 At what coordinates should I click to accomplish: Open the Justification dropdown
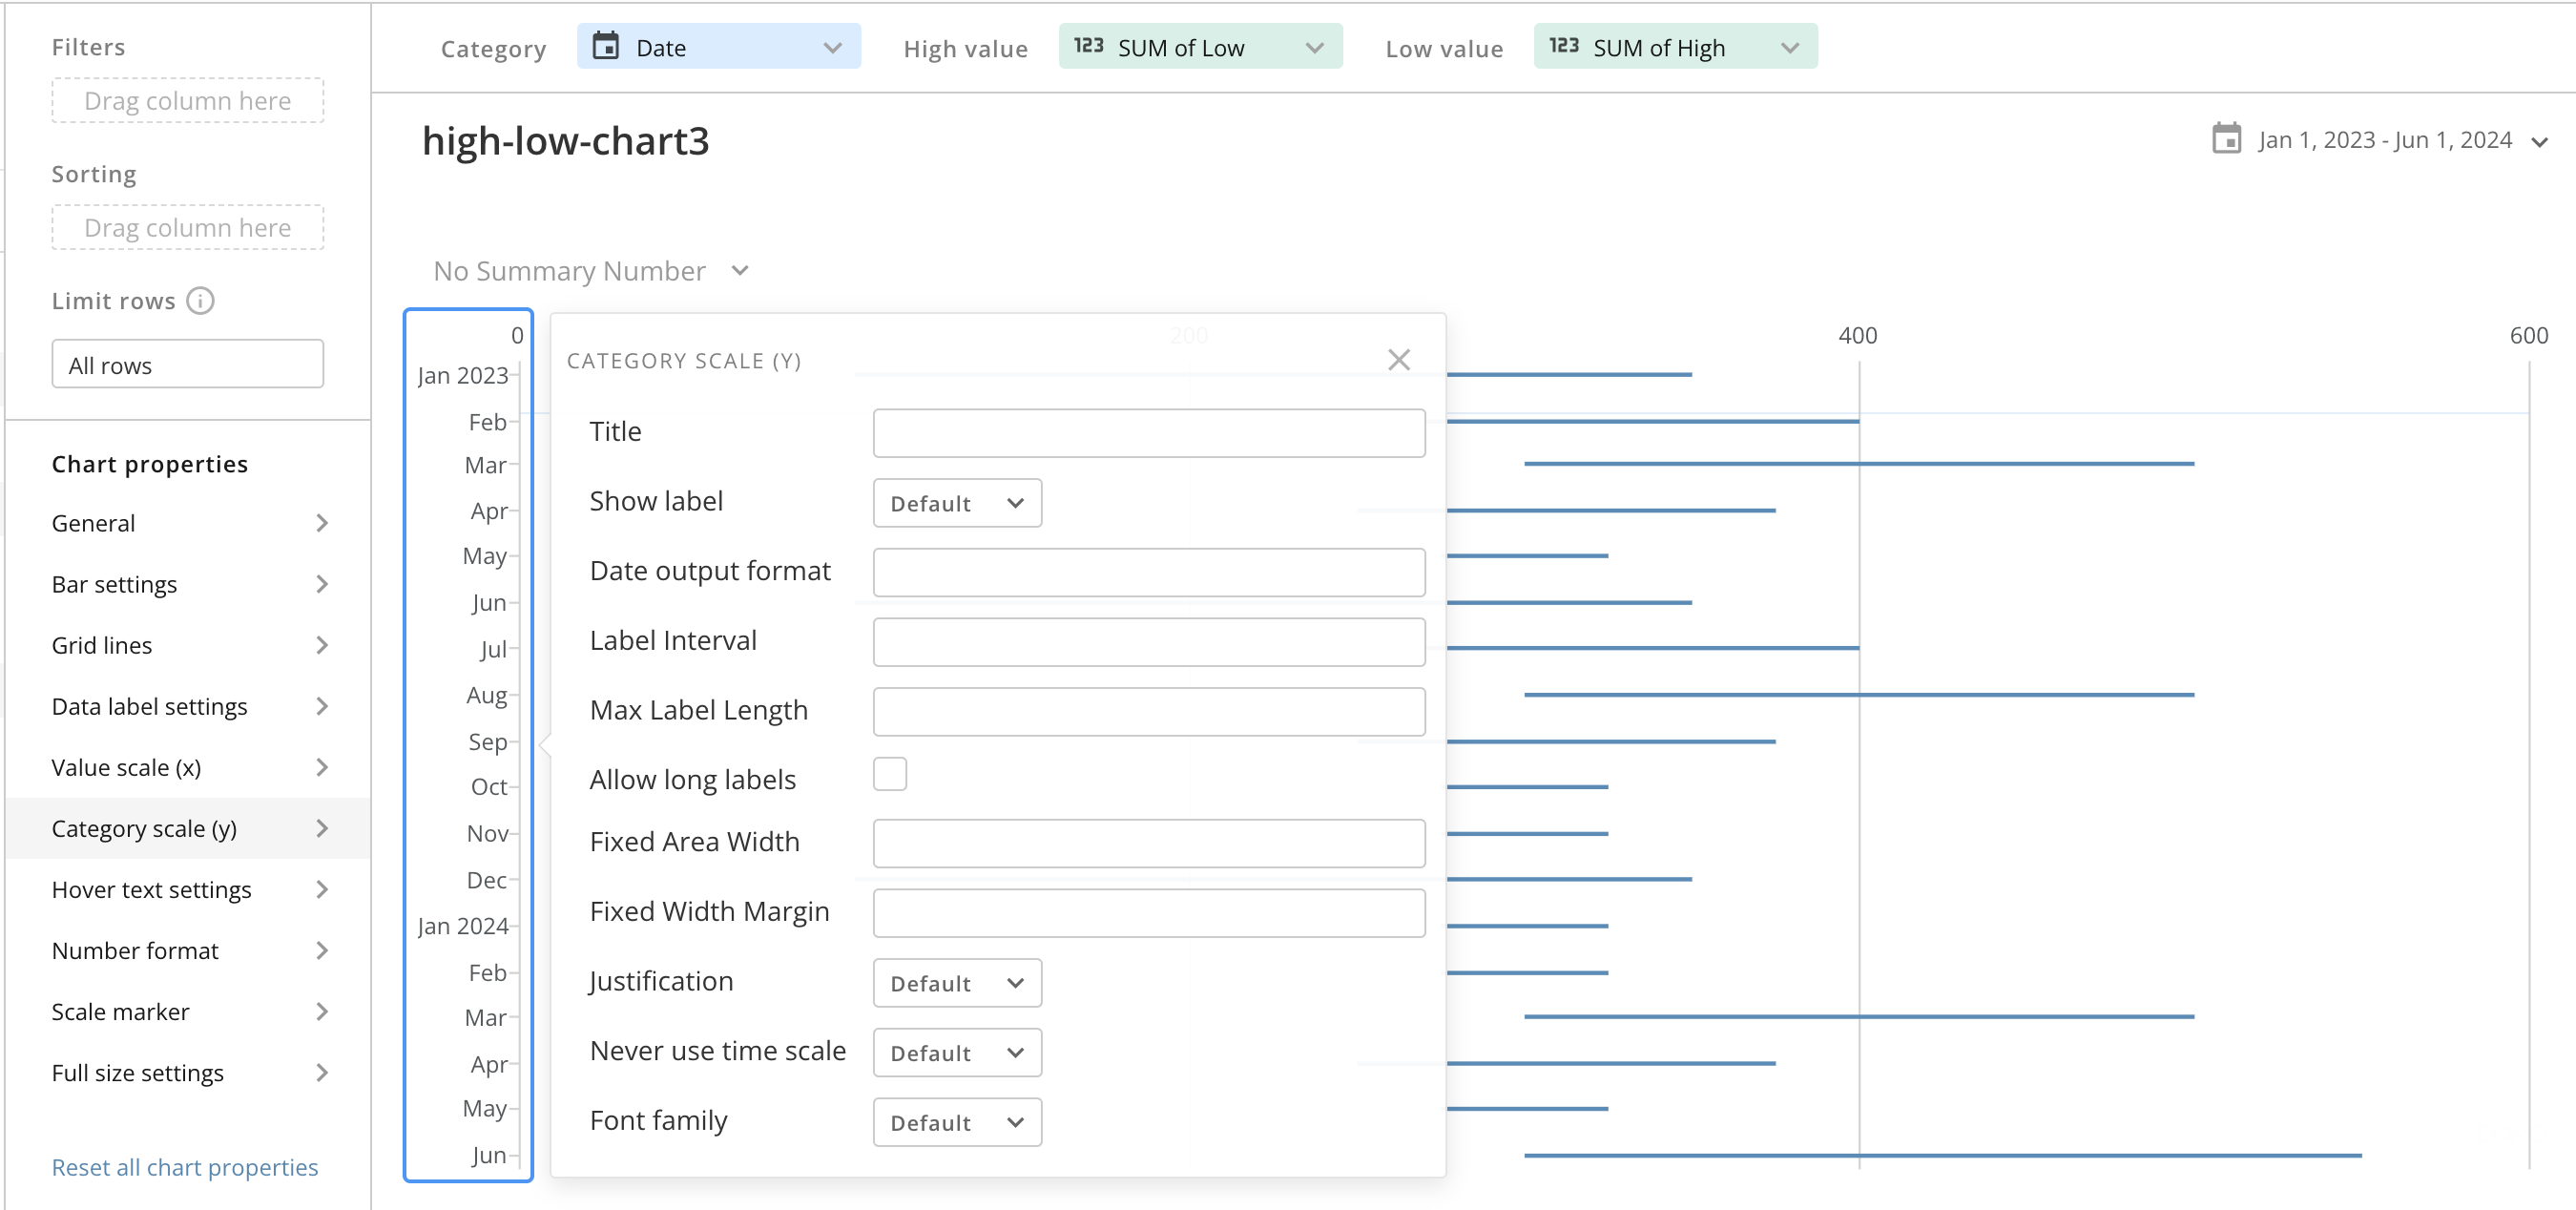tap(957, 983)
